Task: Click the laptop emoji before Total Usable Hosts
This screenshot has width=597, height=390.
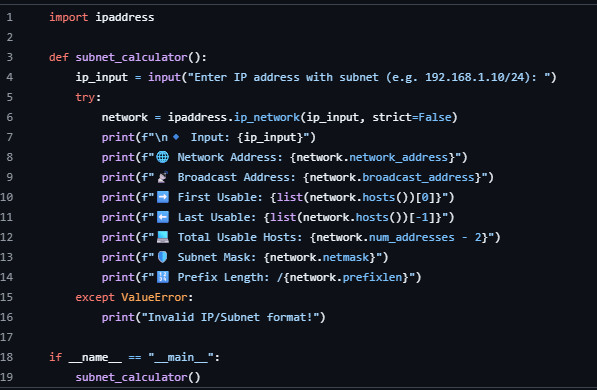Action: 163,237
